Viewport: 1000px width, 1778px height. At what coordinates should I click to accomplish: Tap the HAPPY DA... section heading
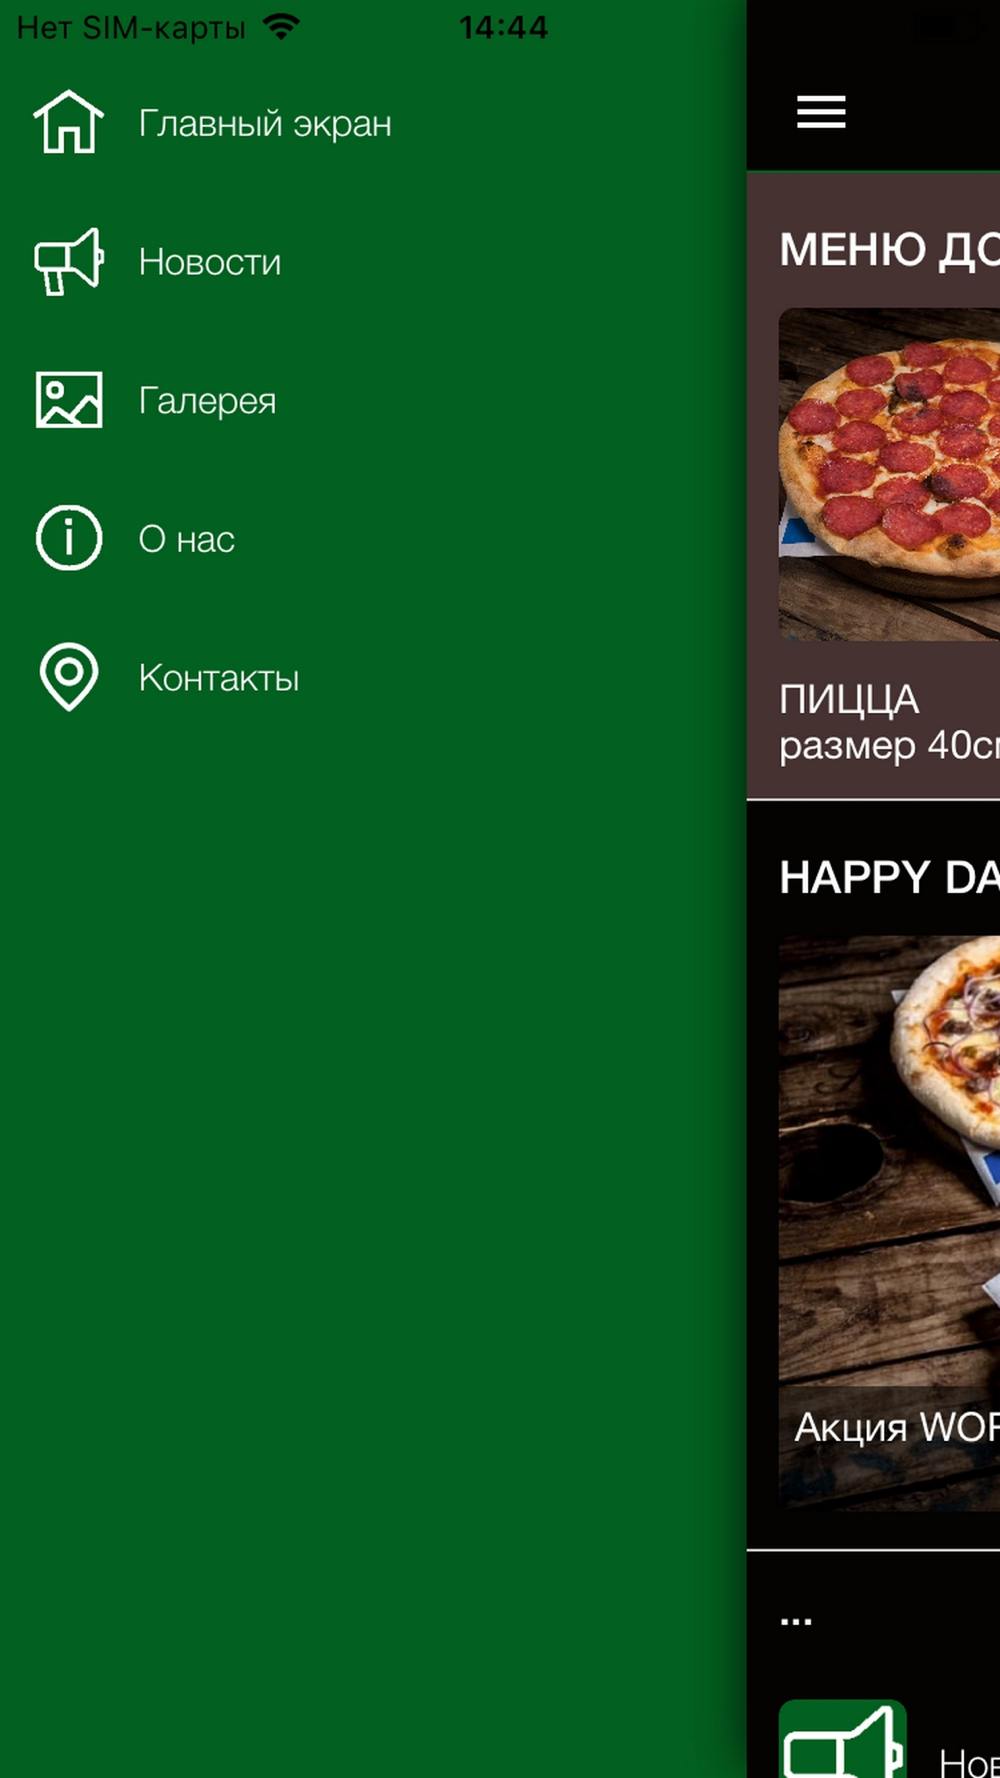tap(889, 877)
